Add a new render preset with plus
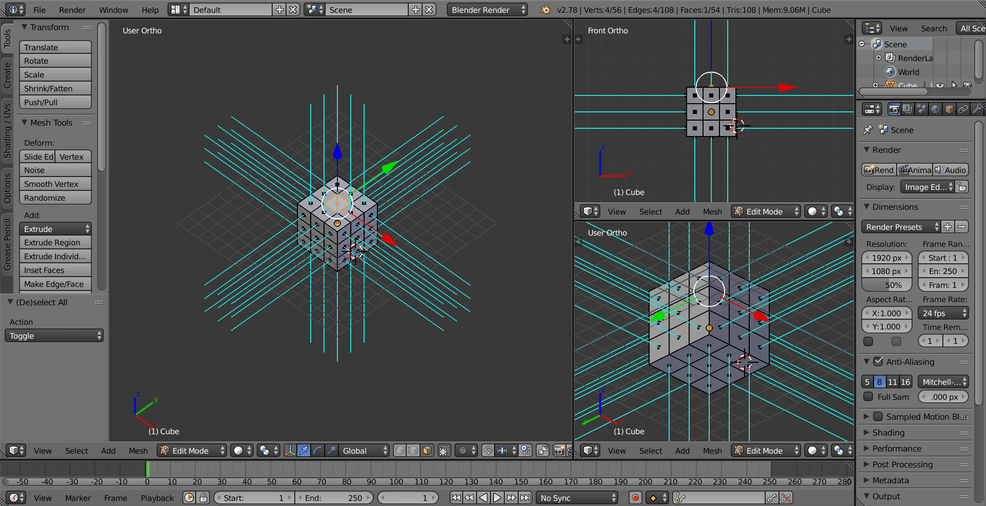Image resolution: width=986 pixels, height=506 pixels. click(x=948, y=227)
